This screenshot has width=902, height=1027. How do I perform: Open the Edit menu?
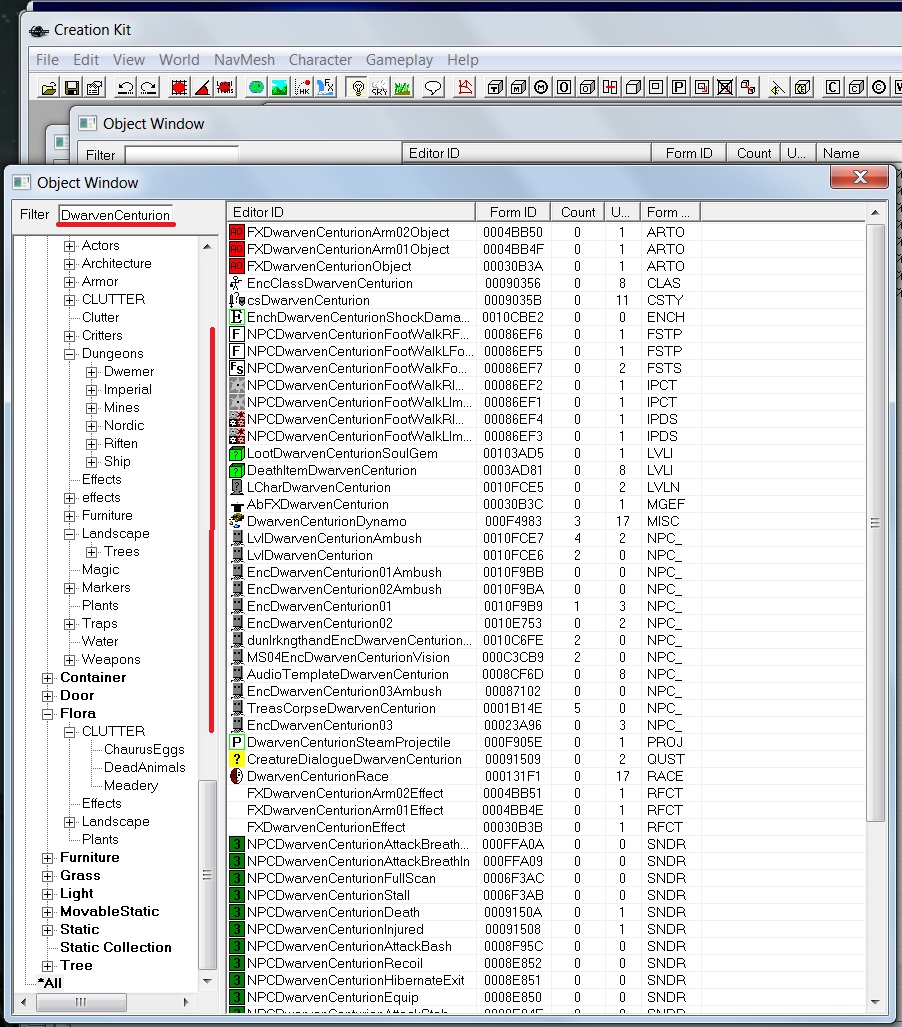pos(86,60)
